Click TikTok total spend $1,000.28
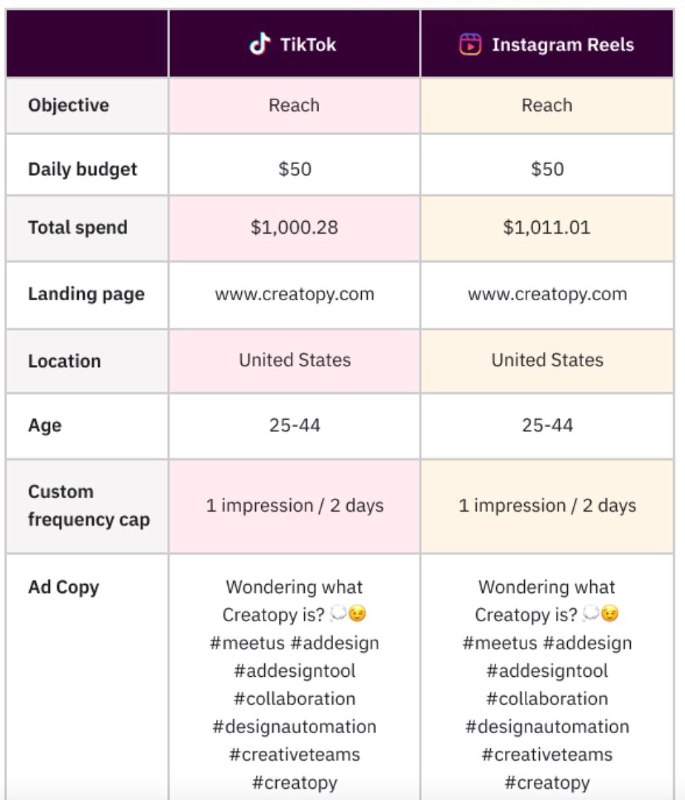The width and height of the screenshot is (685, 800). (294, 227)
